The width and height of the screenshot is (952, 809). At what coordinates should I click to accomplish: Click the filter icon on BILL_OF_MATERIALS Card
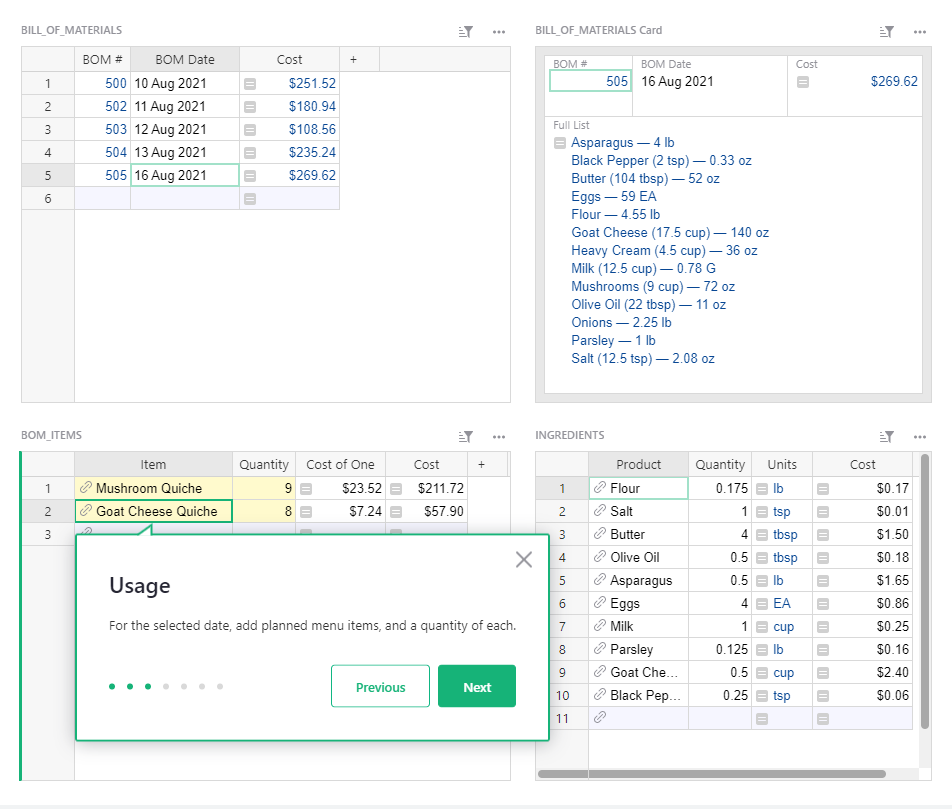(x=885, y=31)
